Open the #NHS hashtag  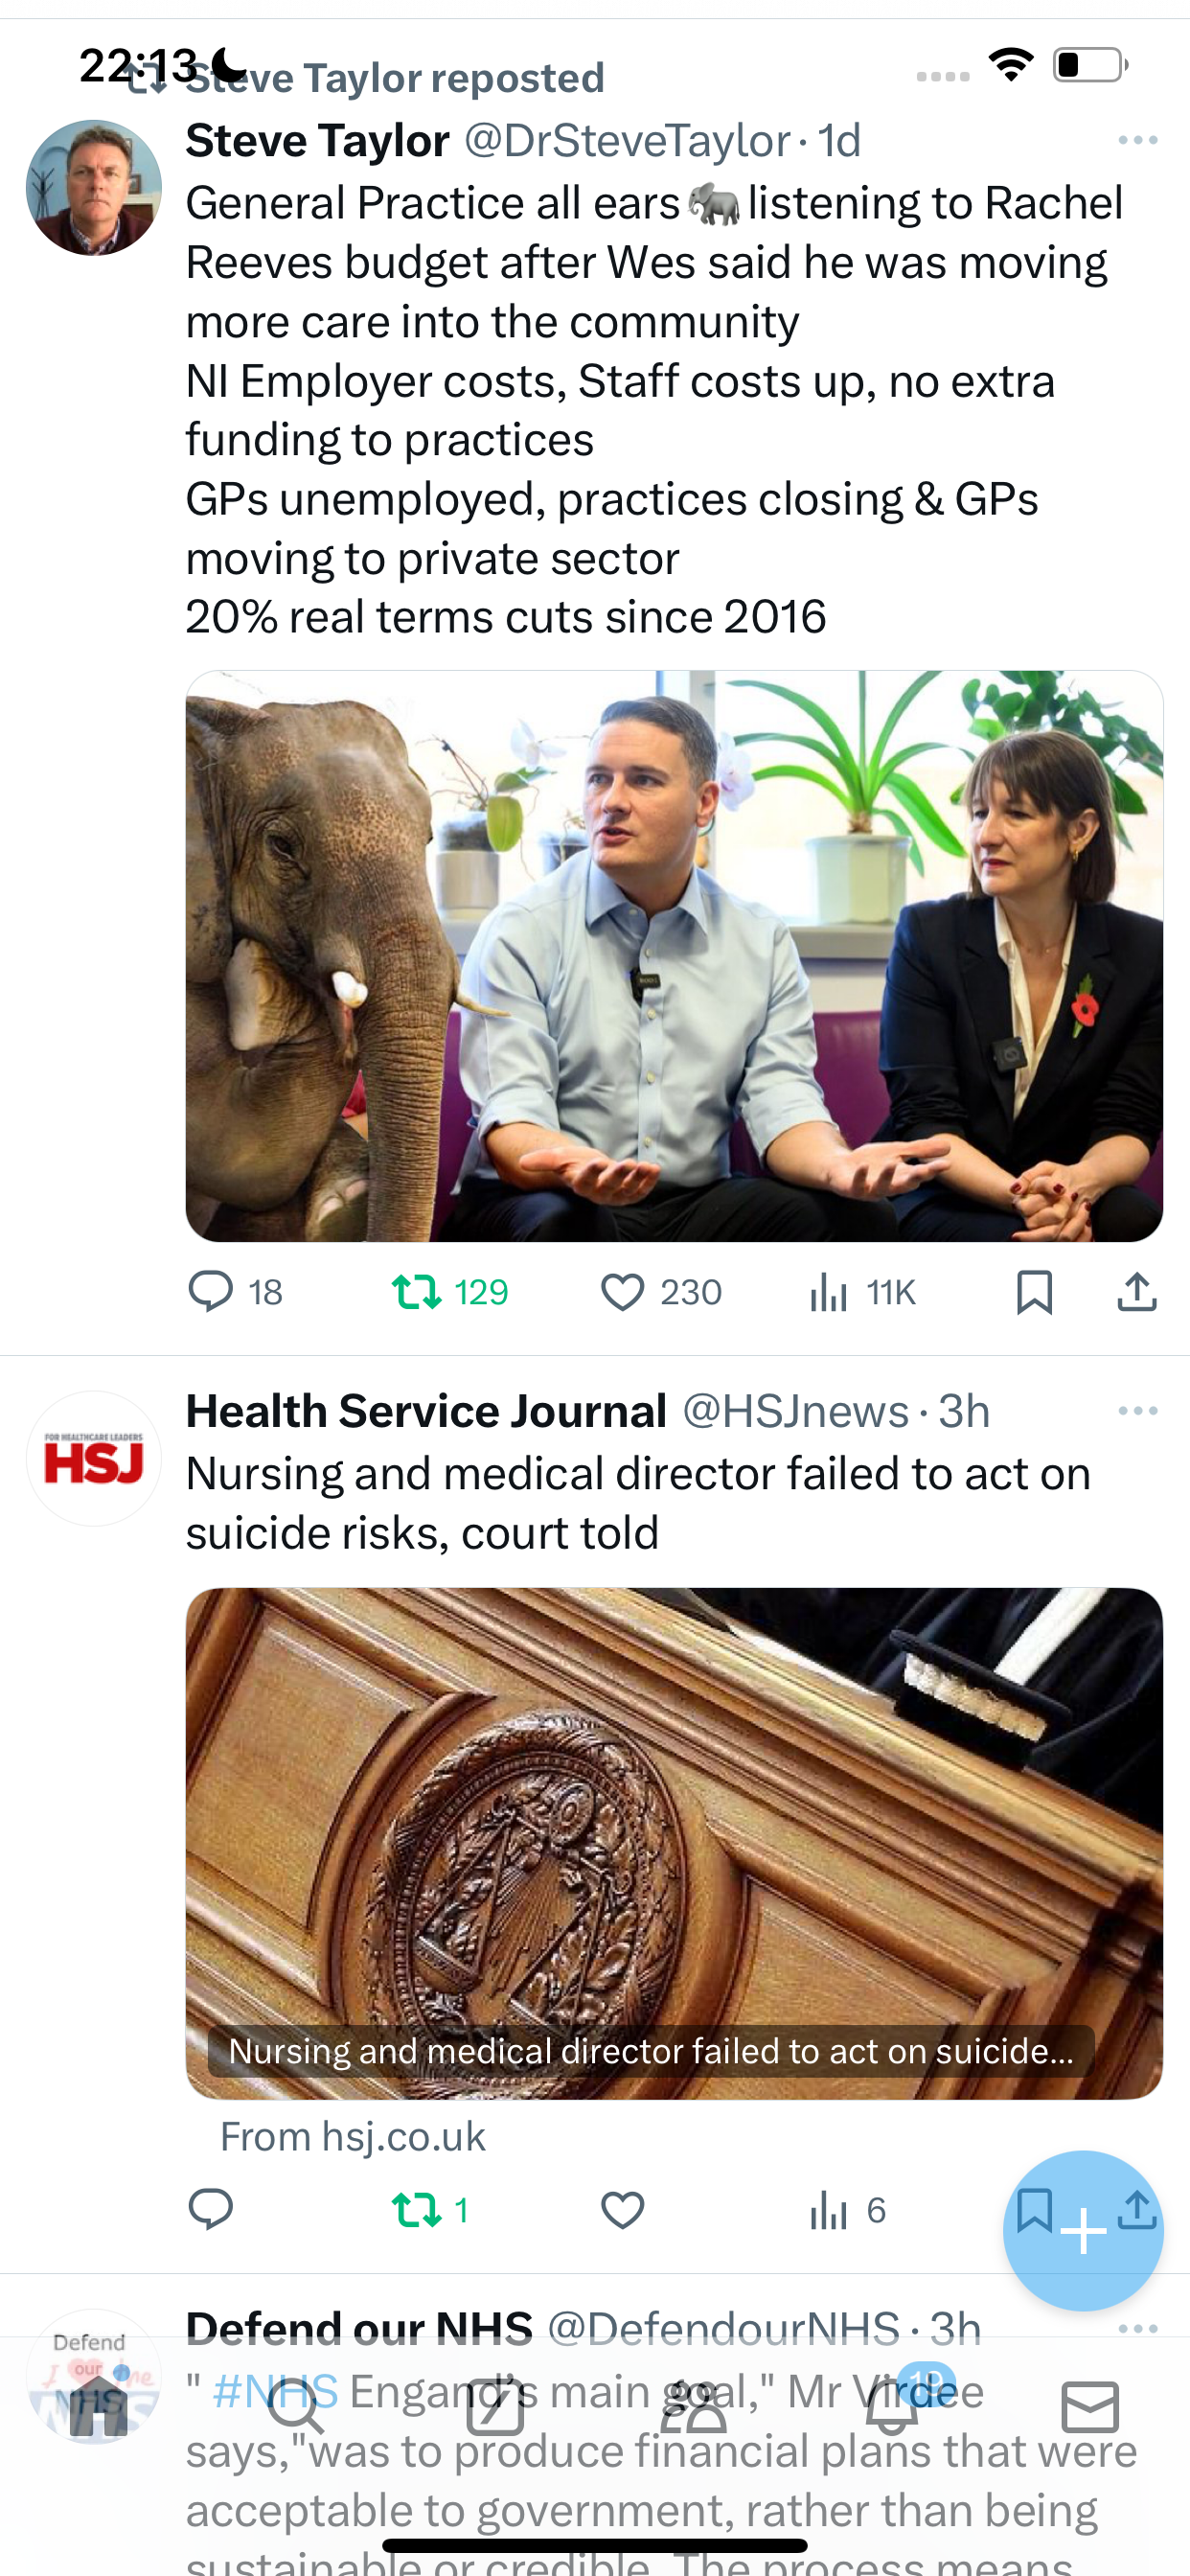pos(276,2391)
